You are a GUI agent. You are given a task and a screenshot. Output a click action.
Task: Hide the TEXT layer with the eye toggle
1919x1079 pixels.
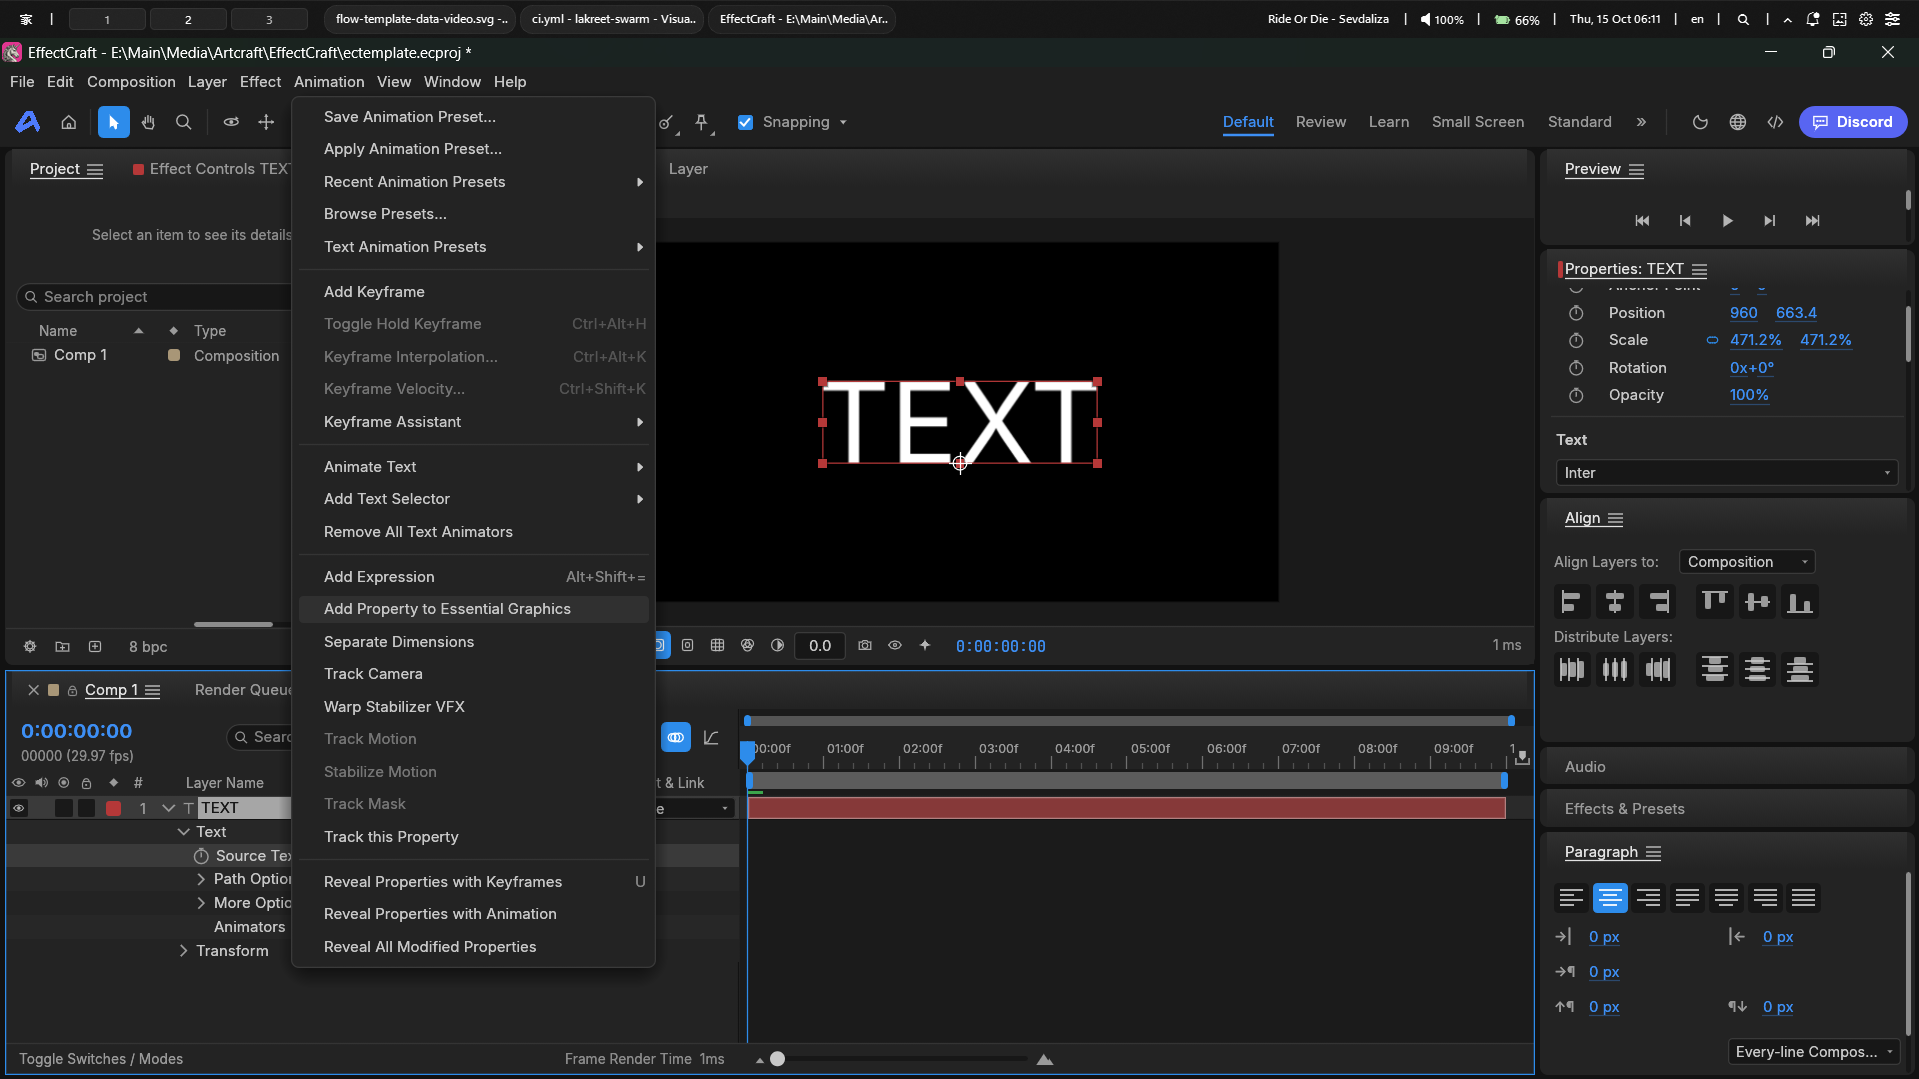tap(18, 808)
